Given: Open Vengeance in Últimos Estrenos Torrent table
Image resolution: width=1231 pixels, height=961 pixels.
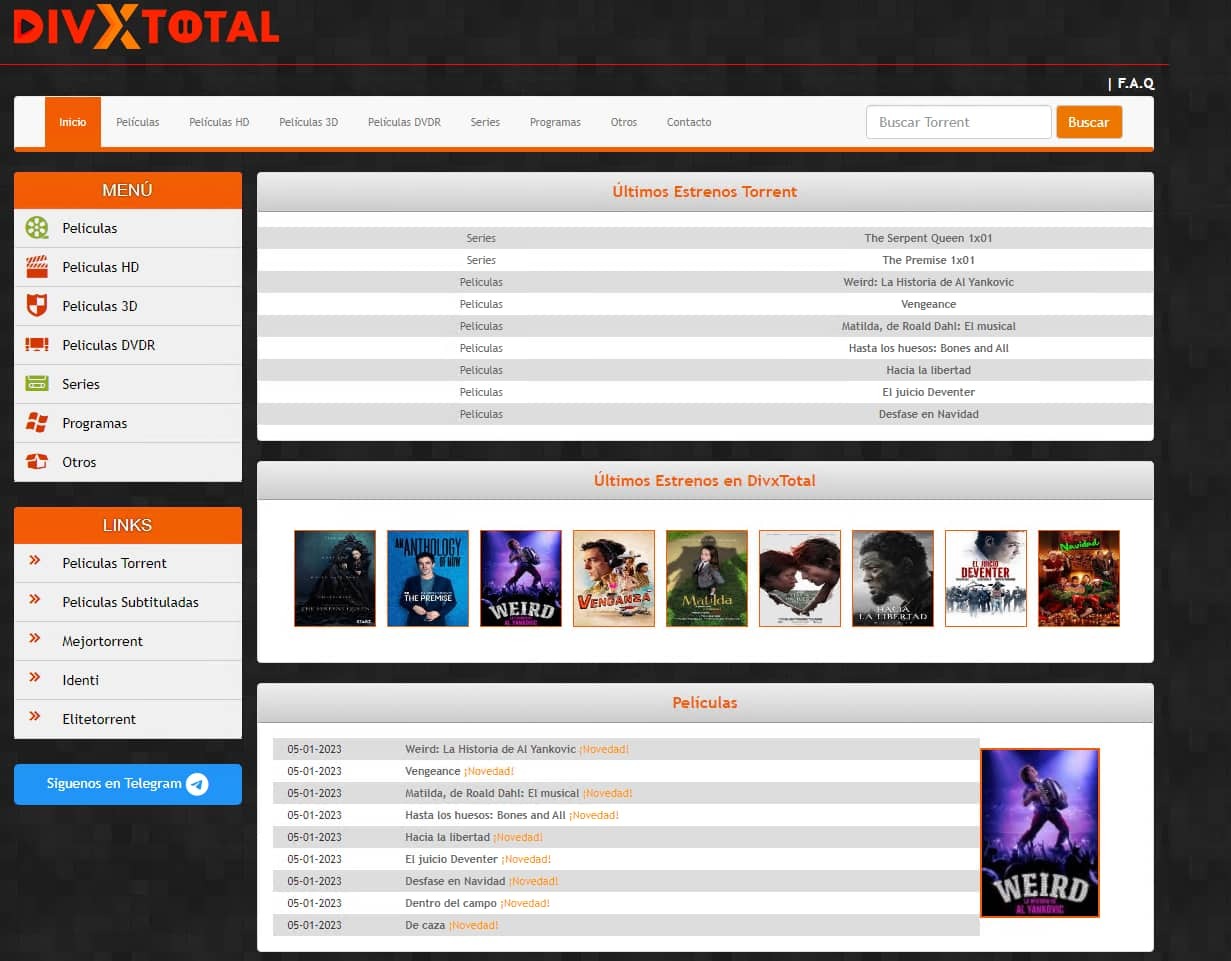Looking at the screenshot, I should 928,304.
